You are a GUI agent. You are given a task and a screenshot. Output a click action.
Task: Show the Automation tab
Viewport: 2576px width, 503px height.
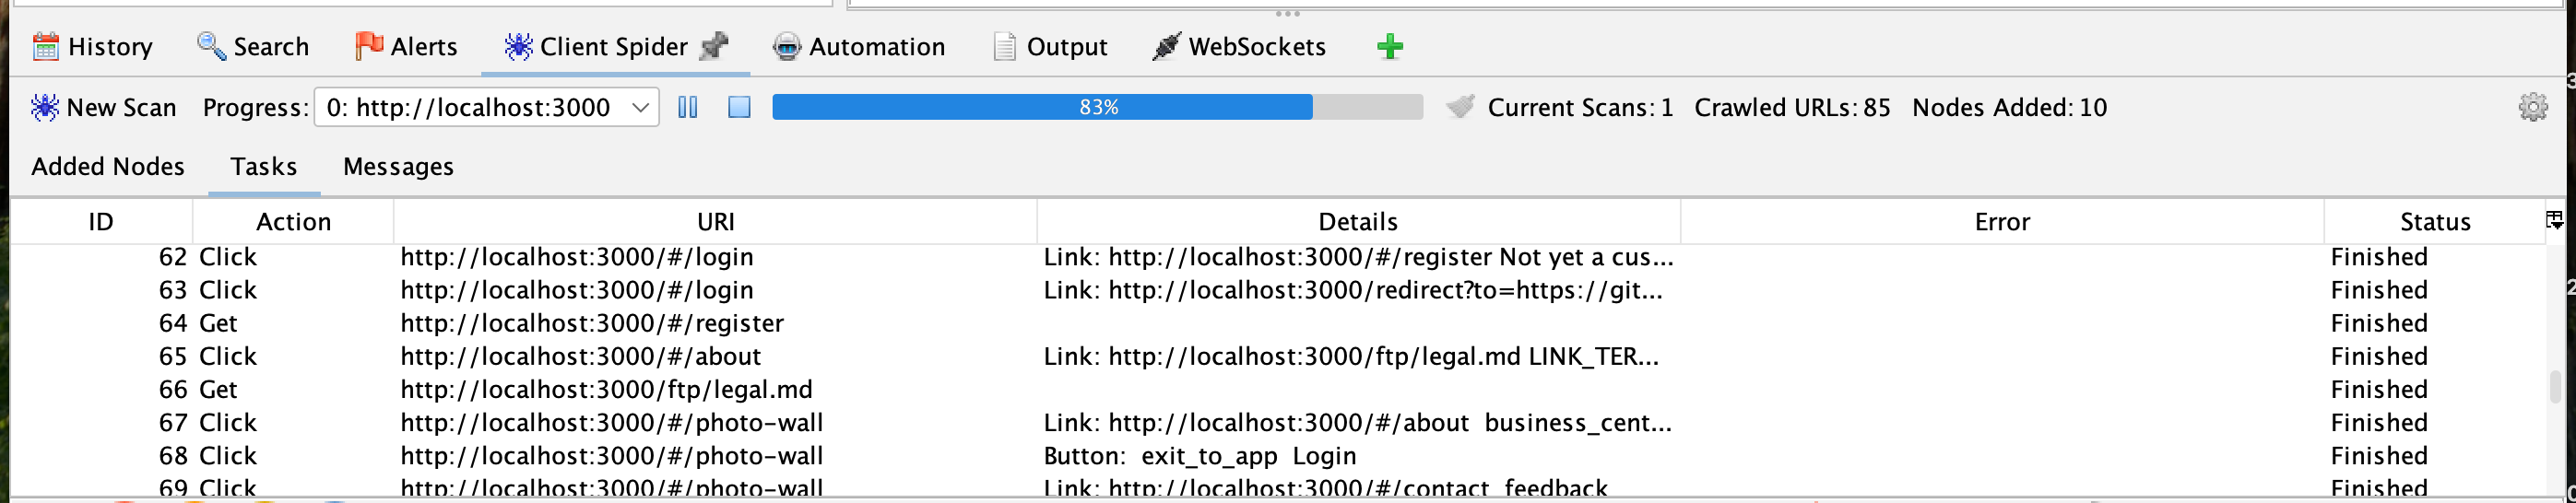[x=859, y=47]
